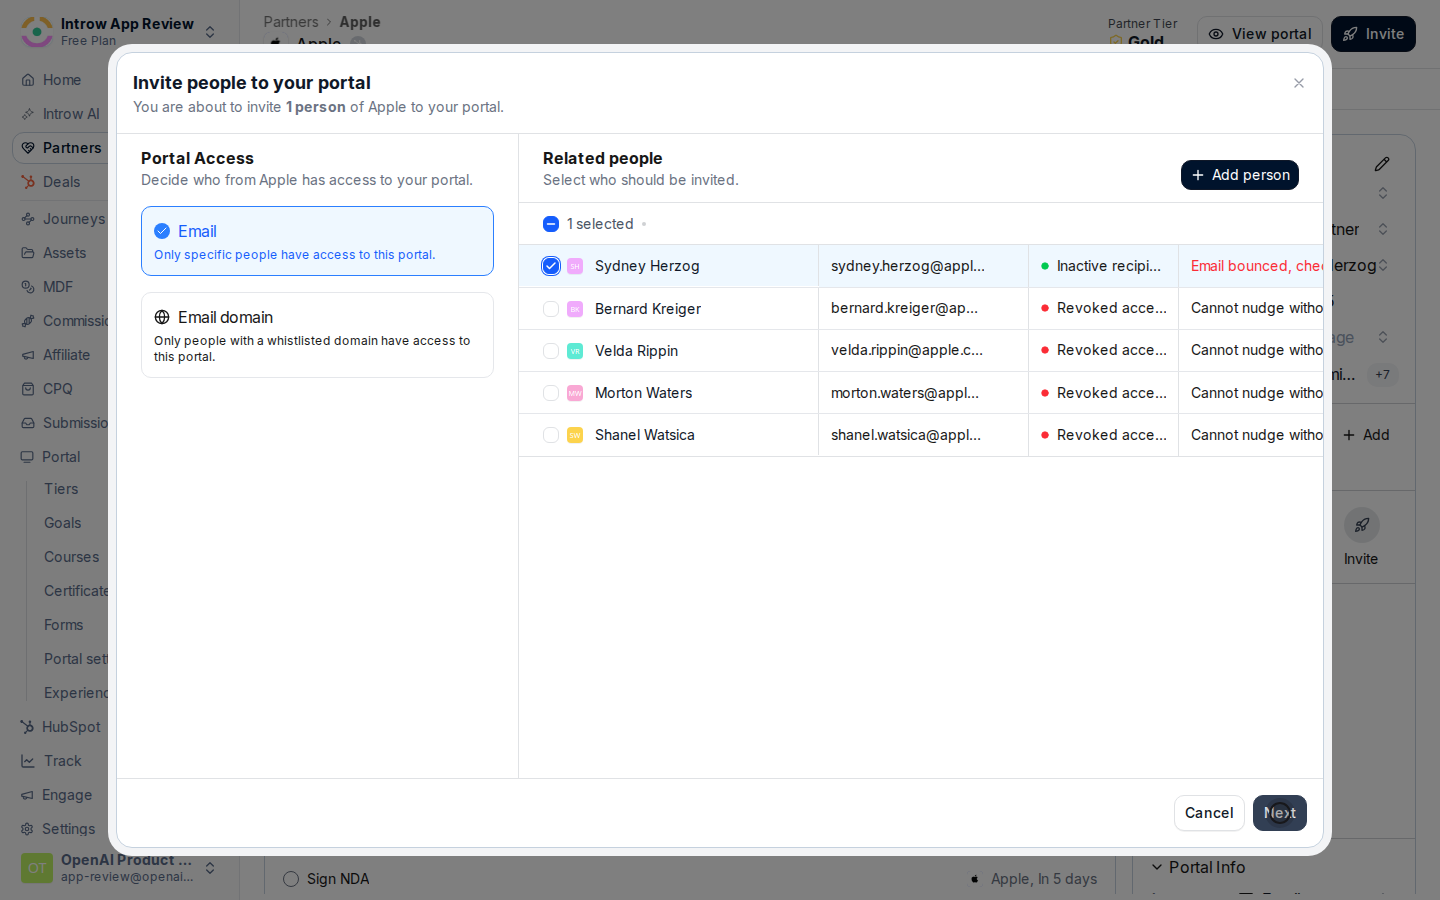Click the Cancel button

point(1209,813)
